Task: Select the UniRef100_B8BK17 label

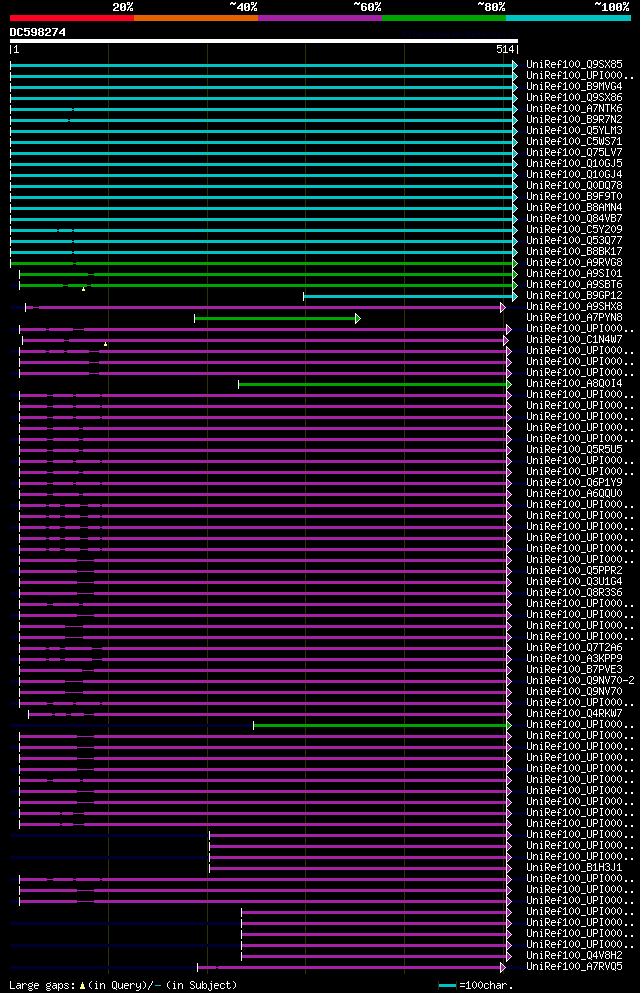Action: click(x=574, y=251)
